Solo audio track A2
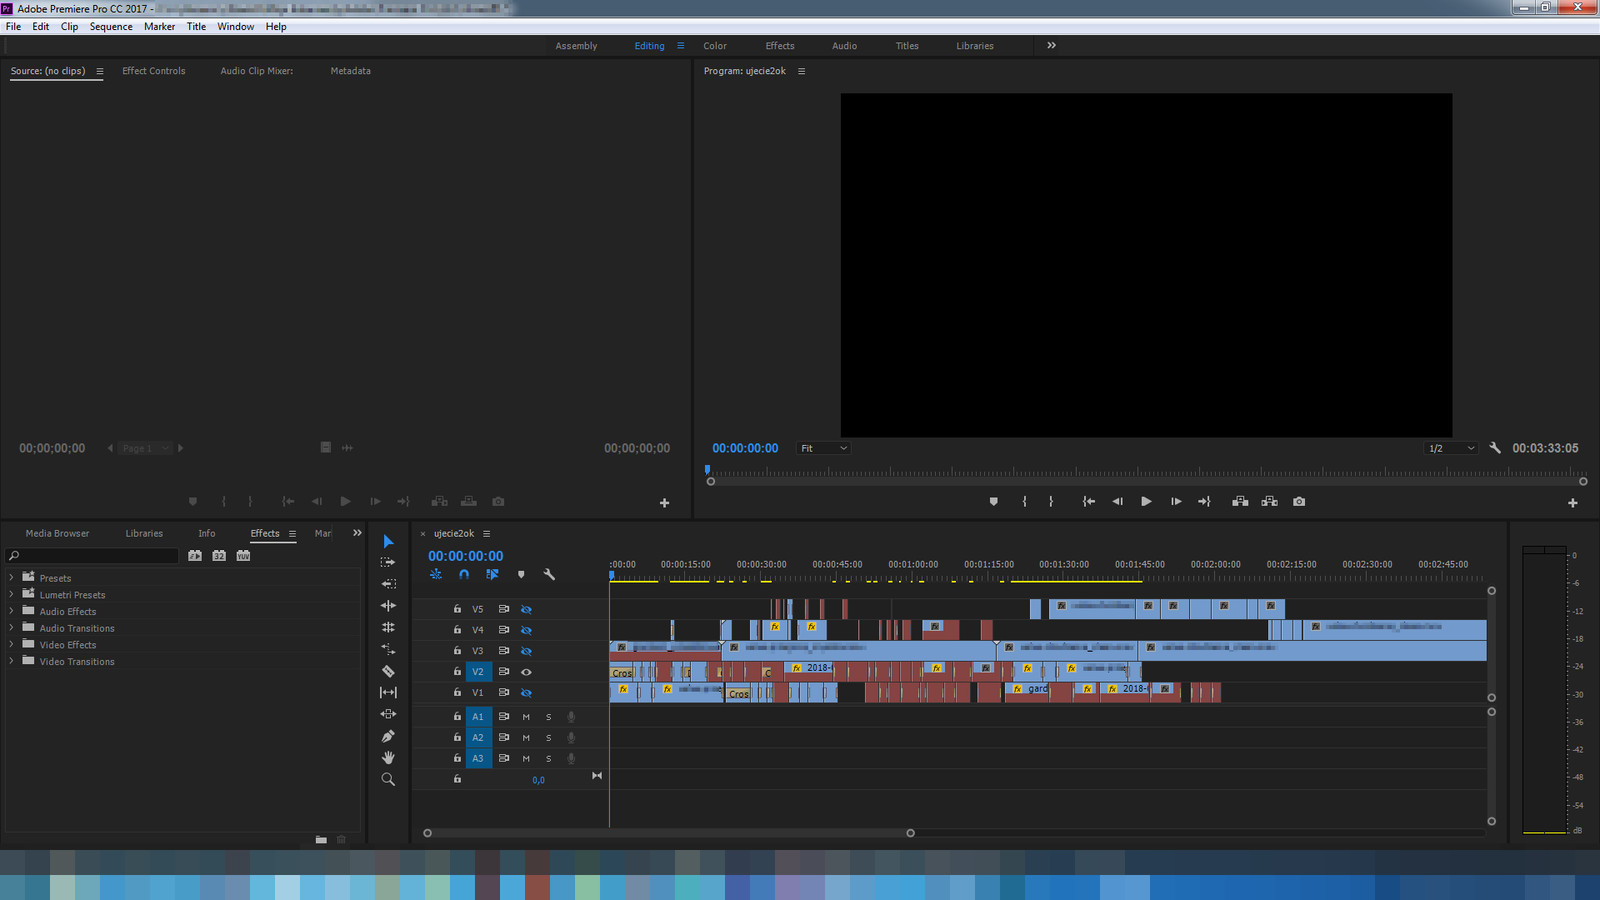 [x=548, y=738]
